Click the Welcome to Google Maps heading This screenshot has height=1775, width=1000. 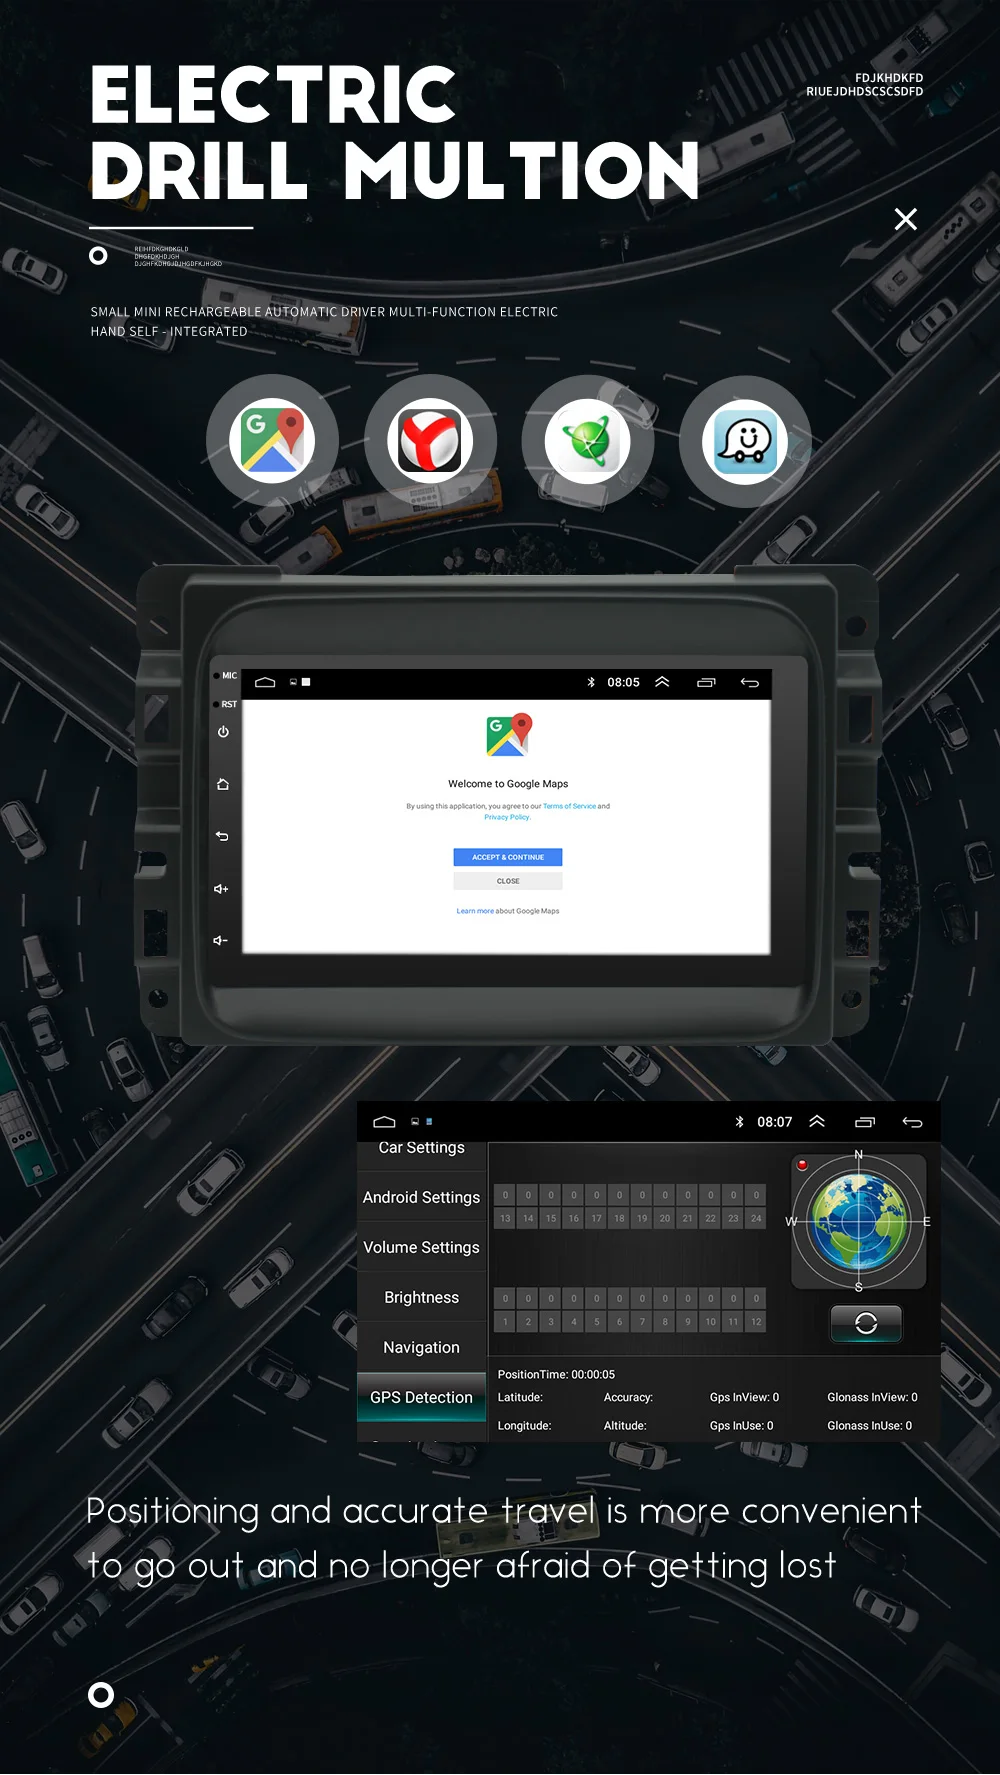point(508,784)
